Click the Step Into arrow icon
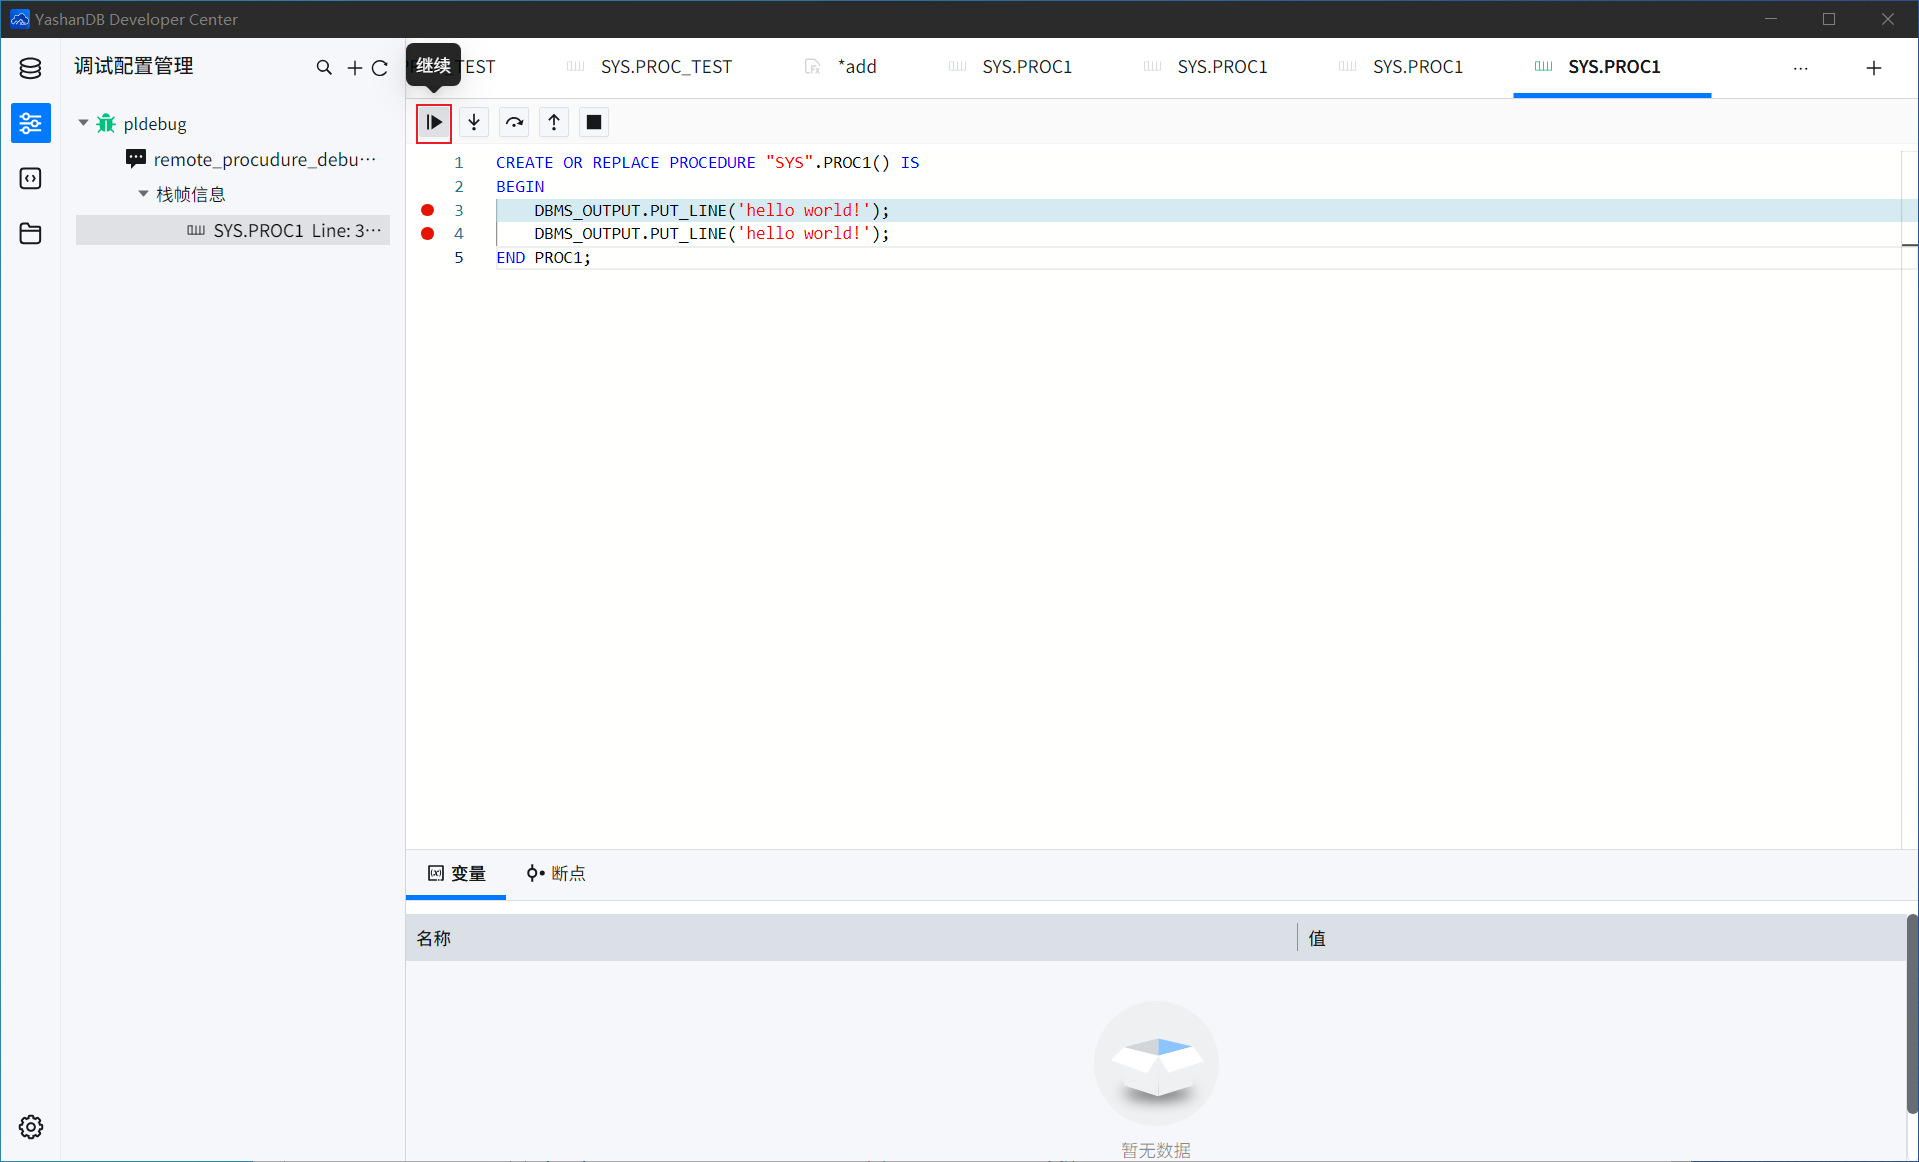This screenshot has width=1919, height=1162. [474, 122]
